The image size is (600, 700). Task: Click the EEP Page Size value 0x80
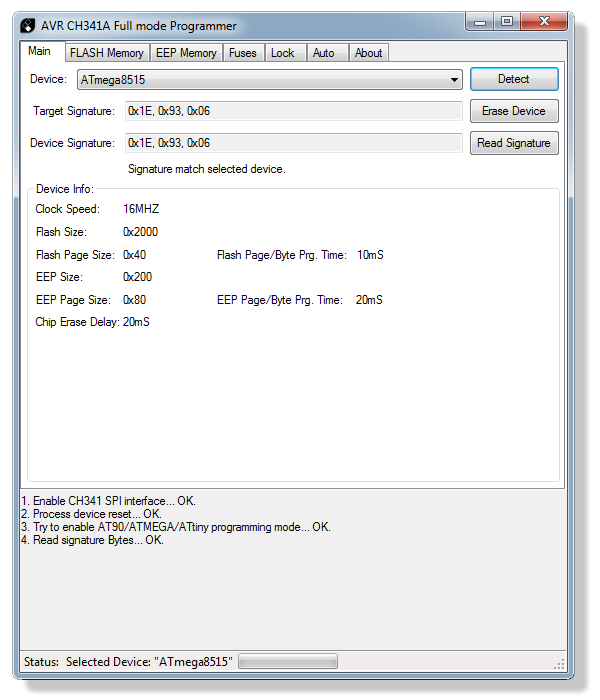[x=134, y=300]
